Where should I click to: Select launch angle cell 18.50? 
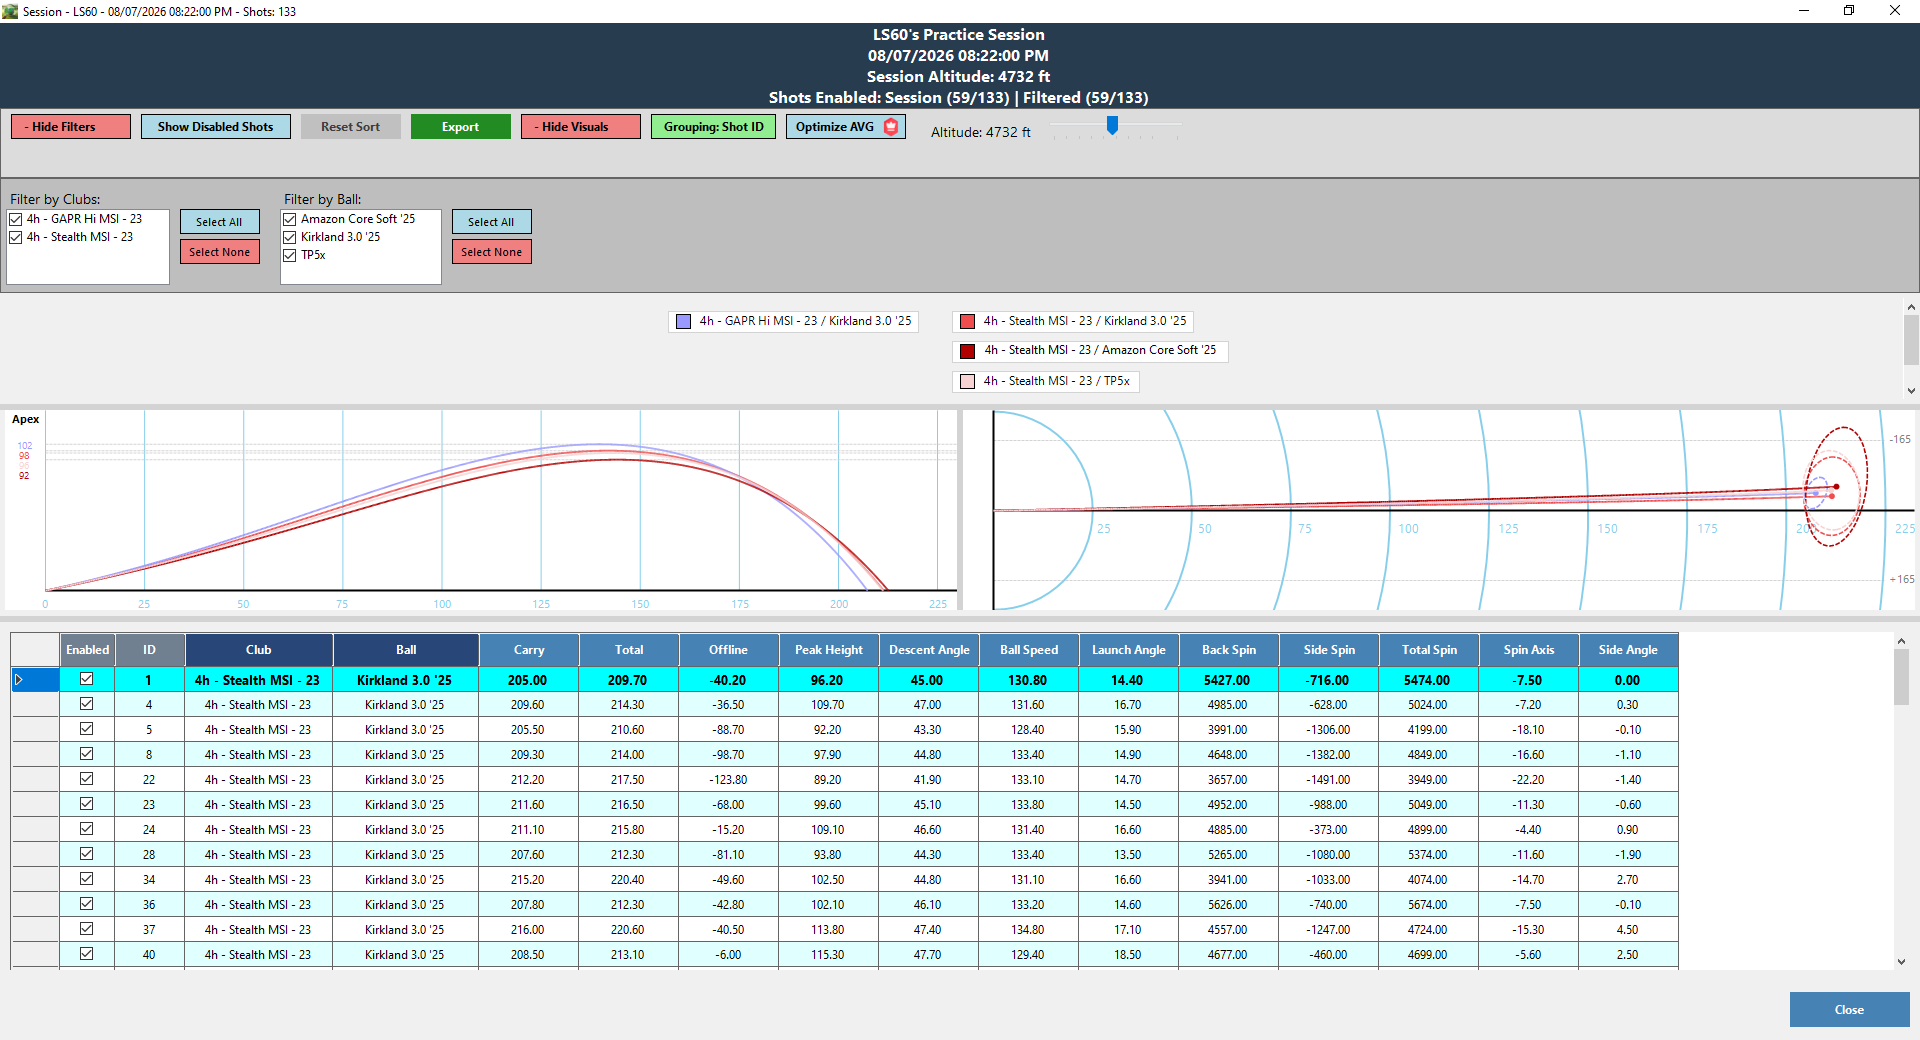tap(1128, 955)
